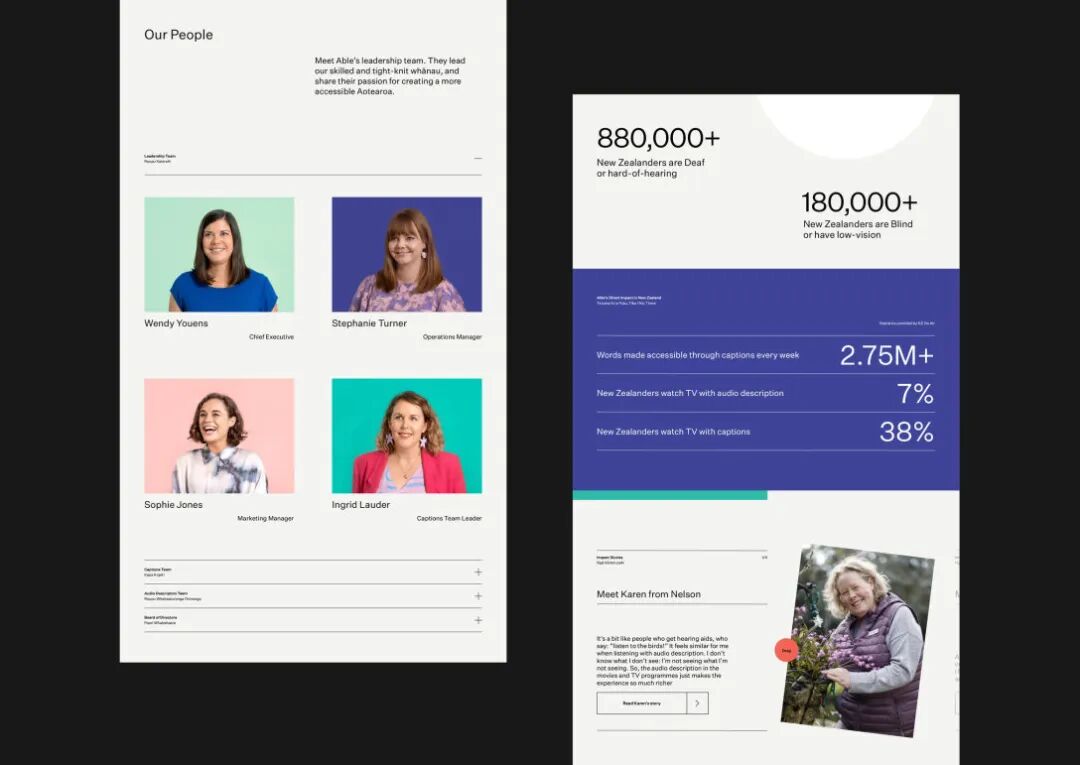1080x765 pixels.
Task: Click the red Drag circle badge
Action: tap(787, 650)
